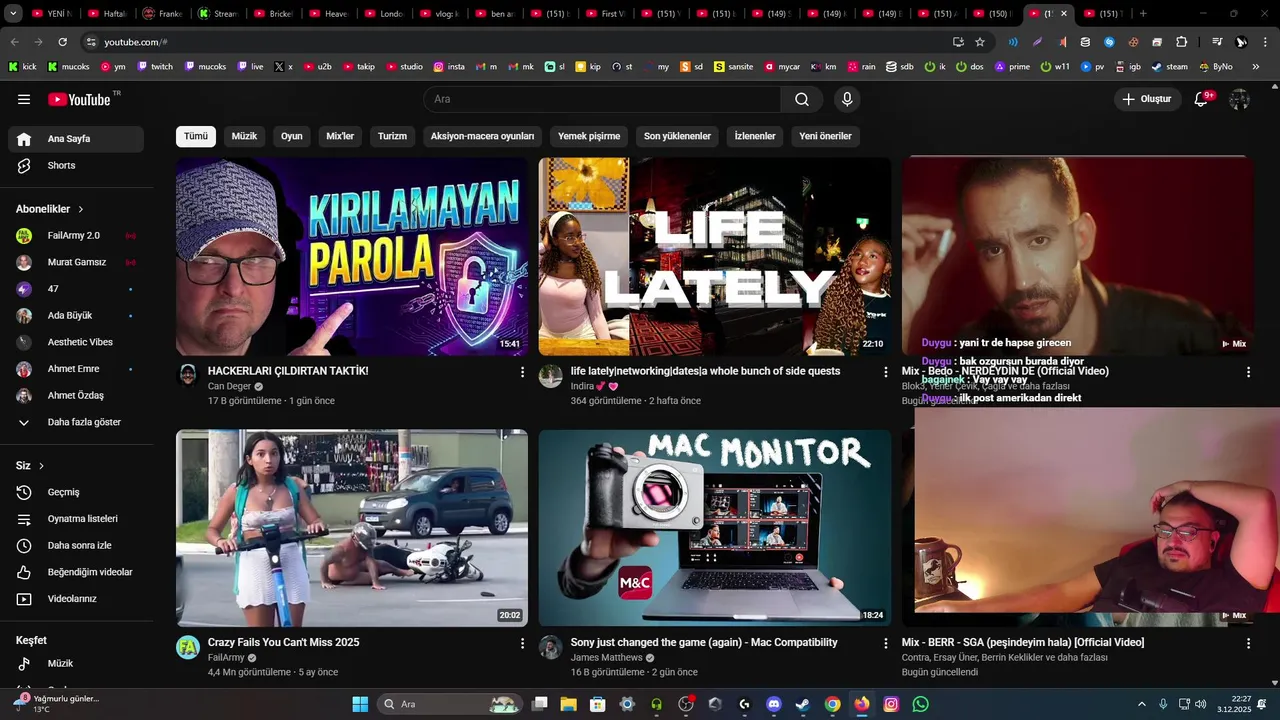Click the browser back arrow
1280x720 pixels.
(x=14, y=42)
